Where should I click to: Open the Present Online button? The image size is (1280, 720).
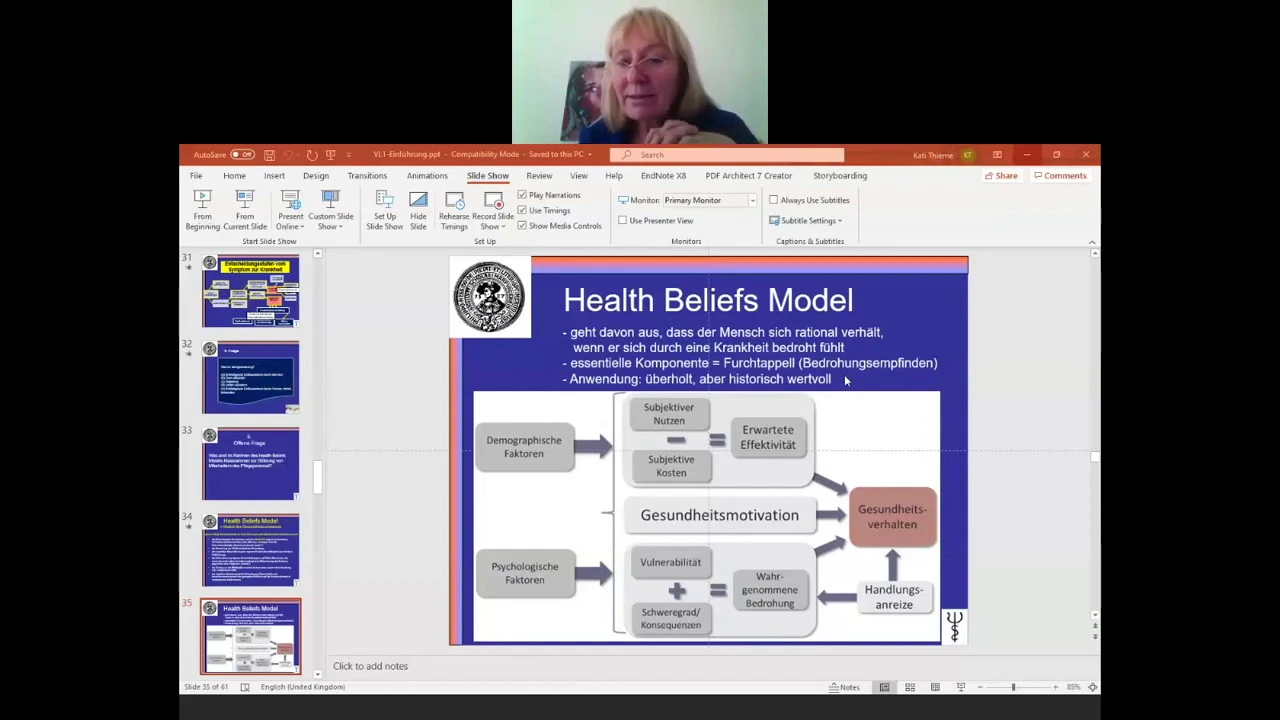coord(290,210)
